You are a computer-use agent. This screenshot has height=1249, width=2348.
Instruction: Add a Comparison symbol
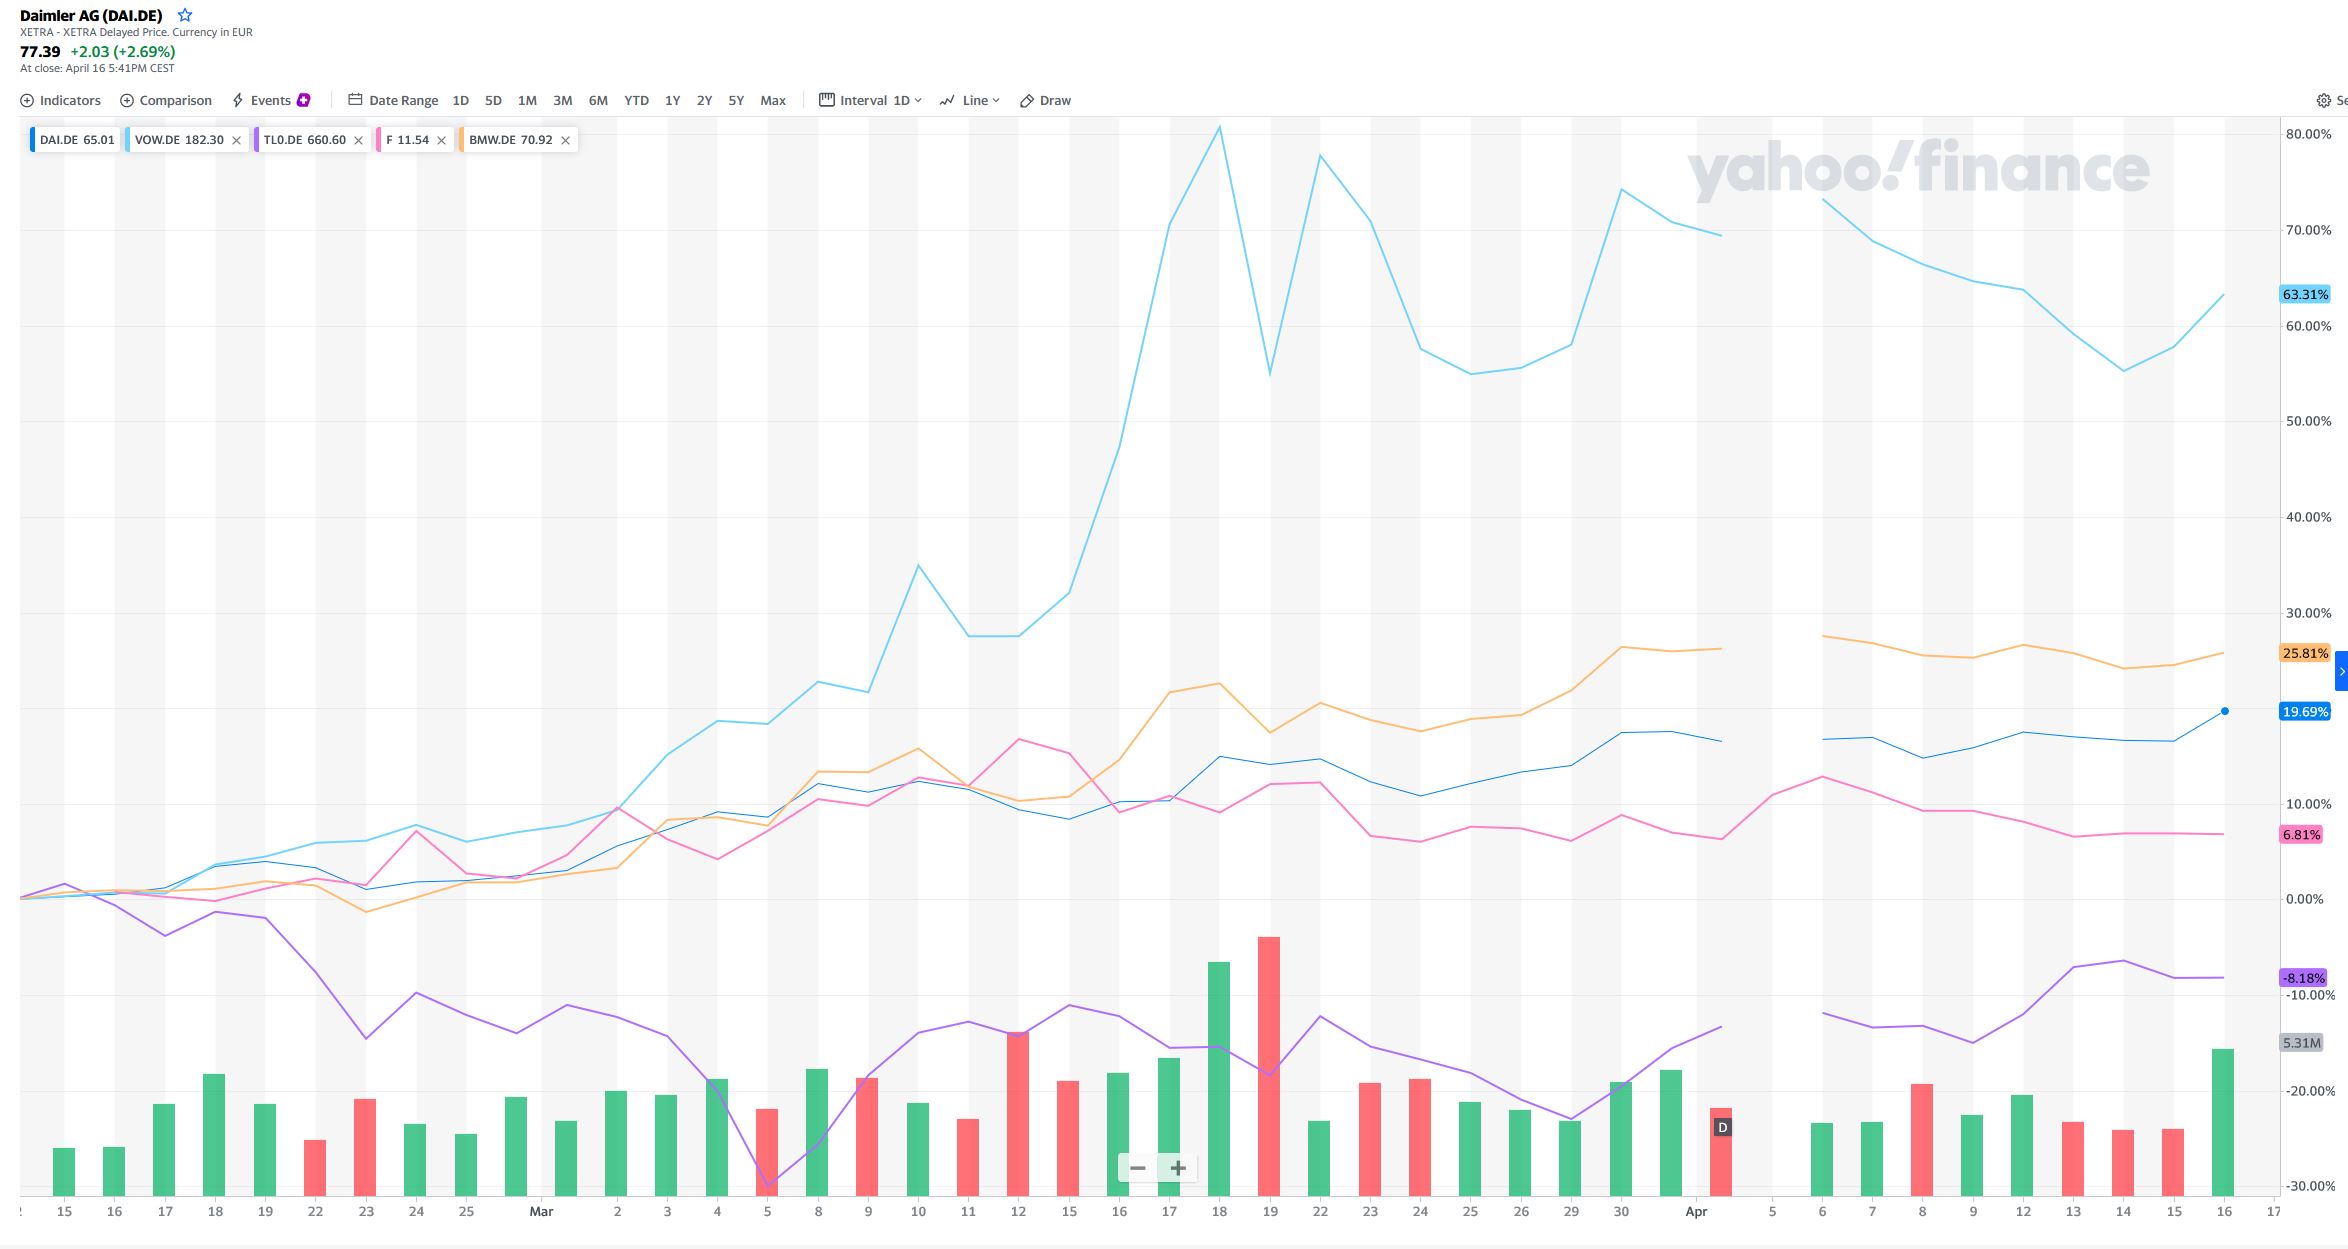point(166,100)
